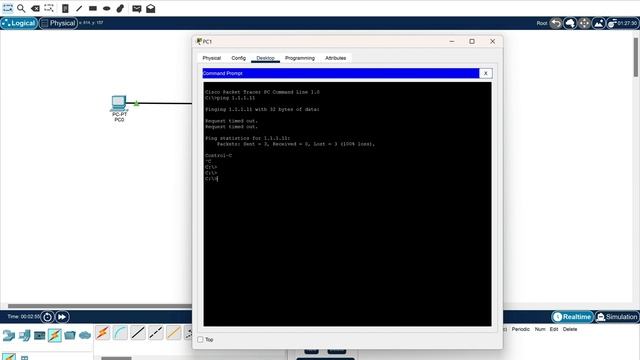Image resolution: width=640 pixels, height=360 pixels.
Task: Minimize the PC1 window
Action: (x=452, y=41)
